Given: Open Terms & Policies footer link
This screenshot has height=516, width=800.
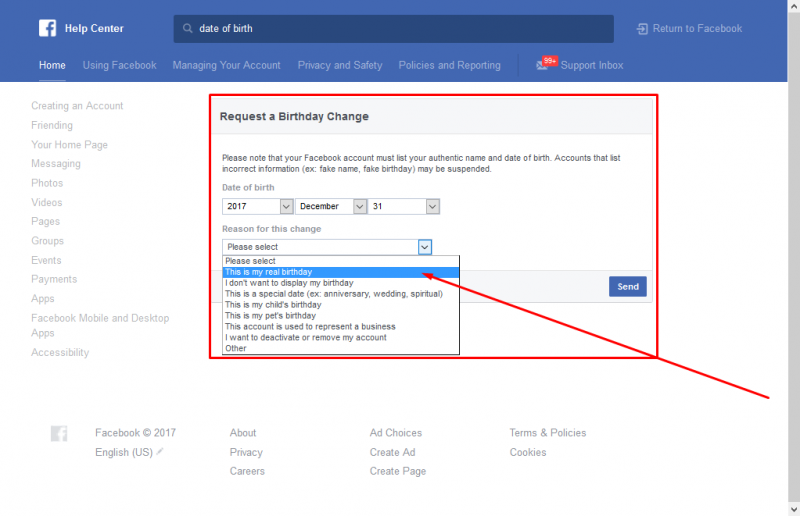Looking at the screenshot, I should (x=548, y=433).
